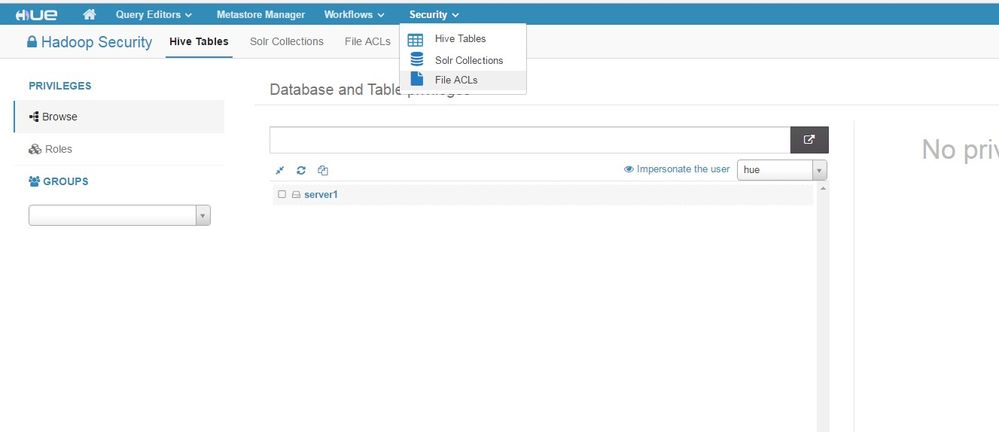Toggle Impersonate the user
This screenshot has height=432, width=999.
click(677, 169)
